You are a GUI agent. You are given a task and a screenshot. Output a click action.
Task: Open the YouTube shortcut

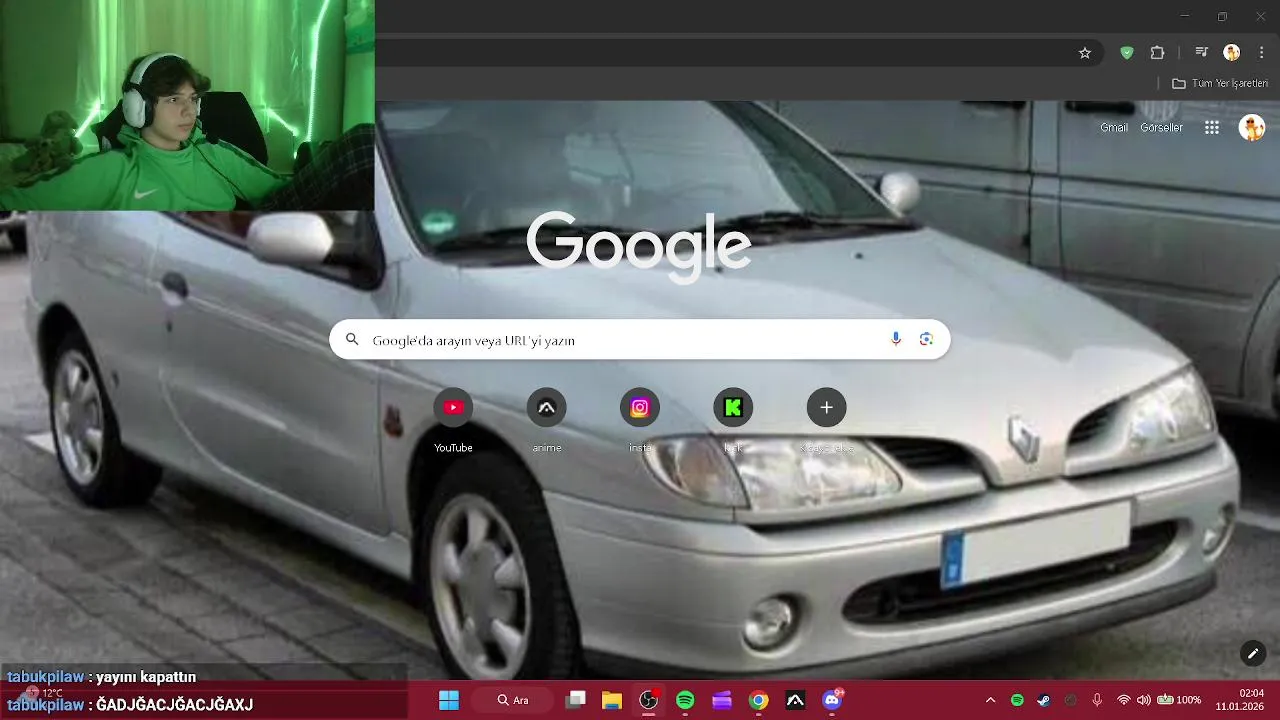[x=453, y=407]
